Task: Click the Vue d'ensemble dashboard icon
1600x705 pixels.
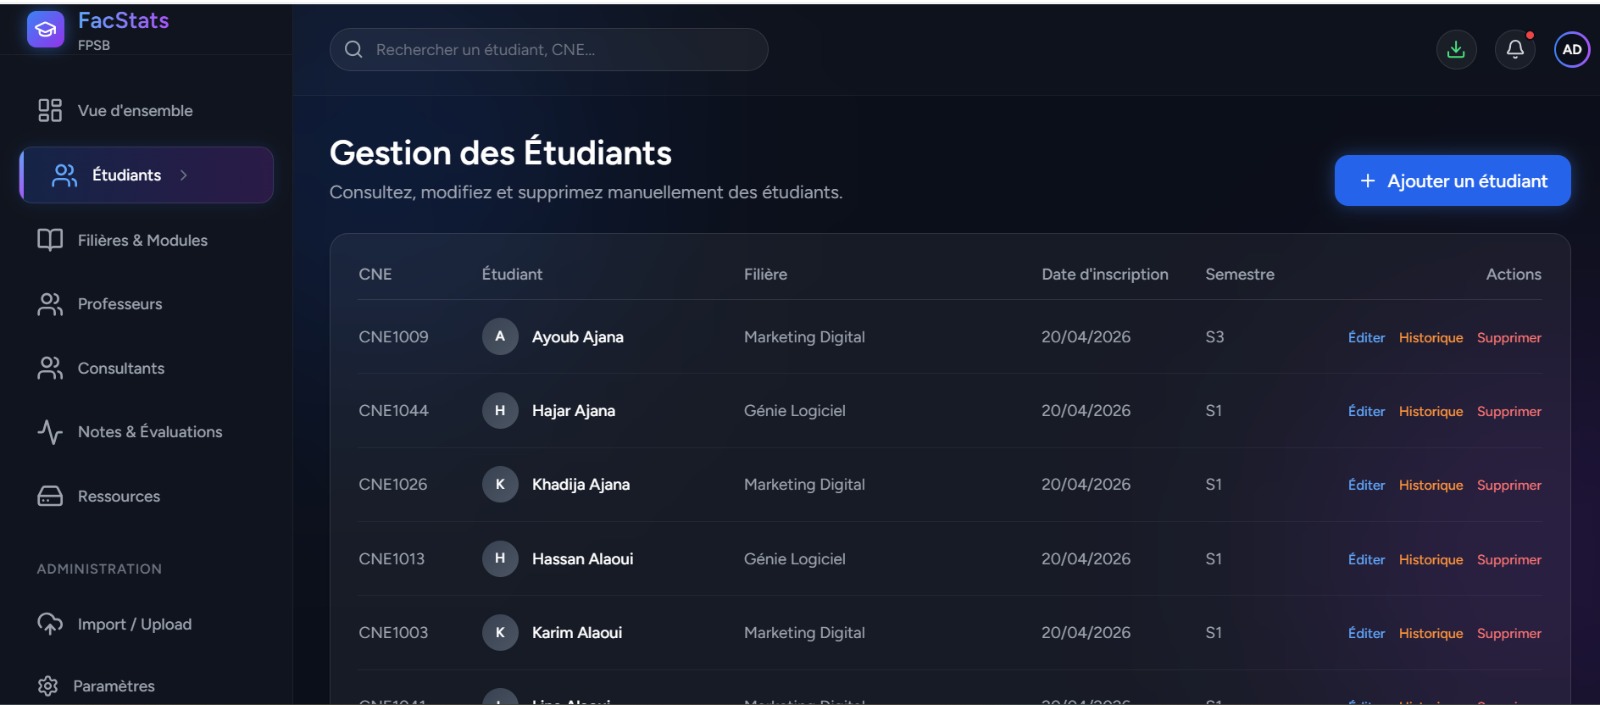Action: coord(50,110)
